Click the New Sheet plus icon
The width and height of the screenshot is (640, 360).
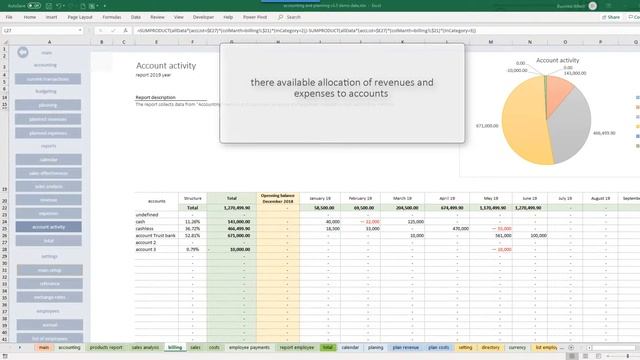[571, 347]
